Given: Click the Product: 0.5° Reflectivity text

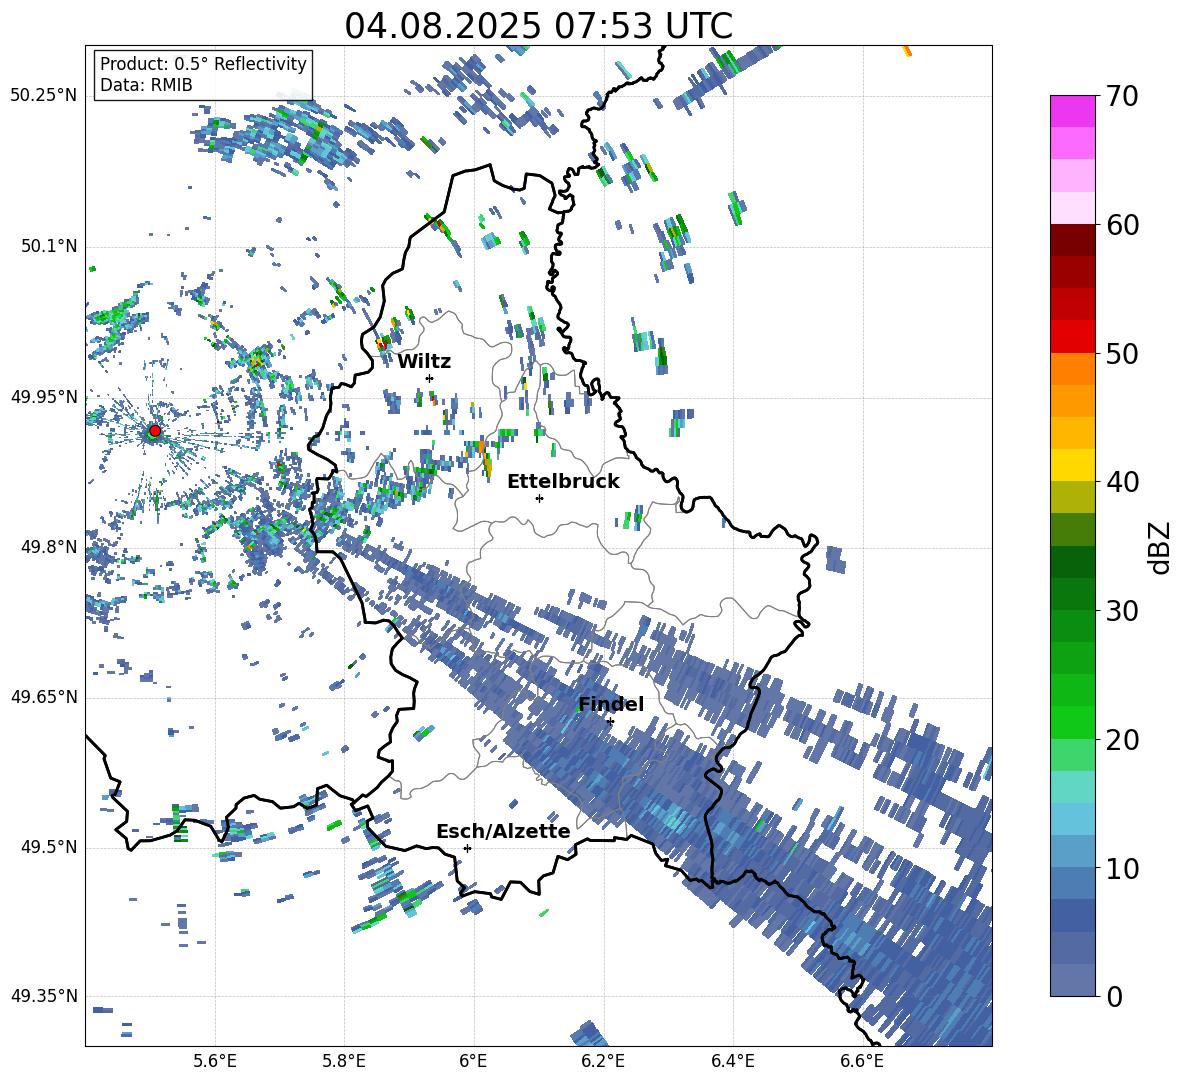Looking at the screenshot, I should [x=203, y=64].
